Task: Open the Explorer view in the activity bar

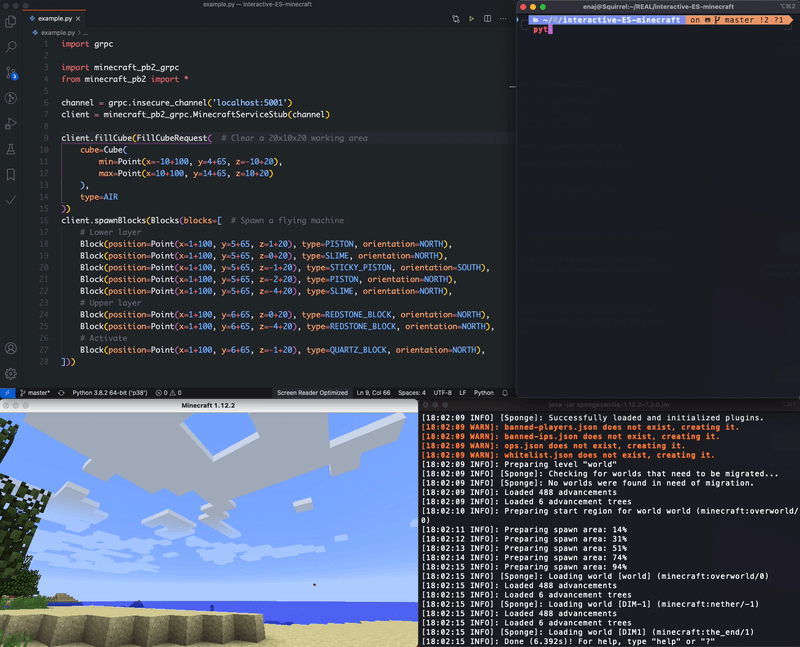Action: 10,21
